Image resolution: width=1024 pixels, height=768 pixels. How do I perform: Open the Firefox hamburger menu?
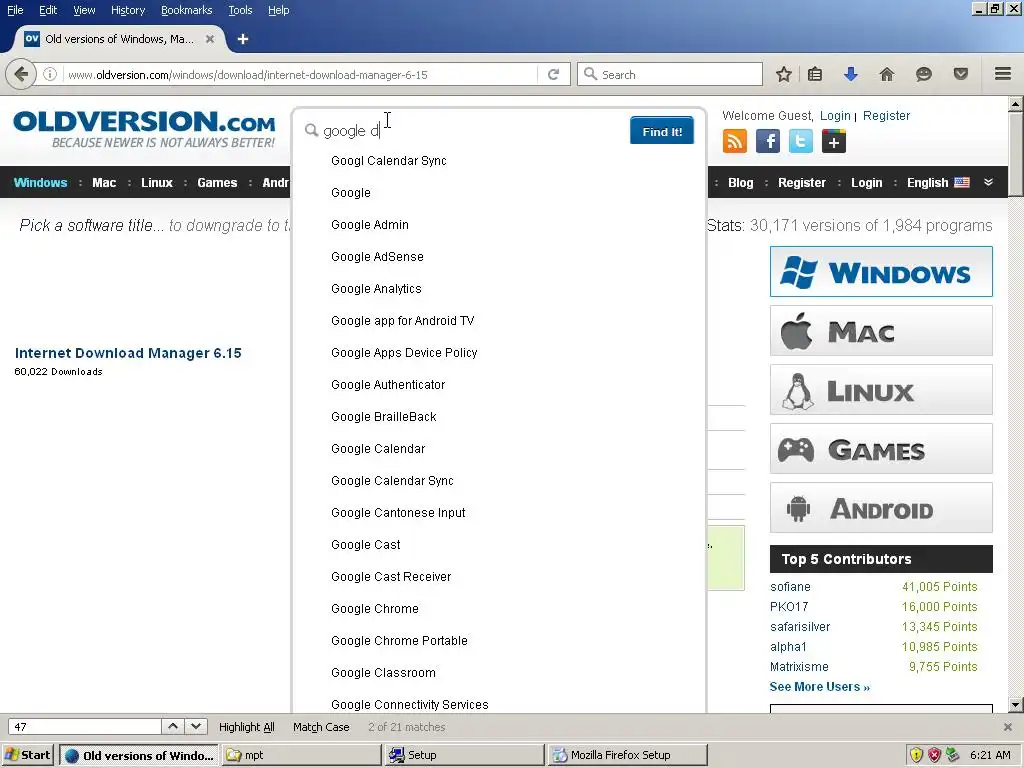1003,74
